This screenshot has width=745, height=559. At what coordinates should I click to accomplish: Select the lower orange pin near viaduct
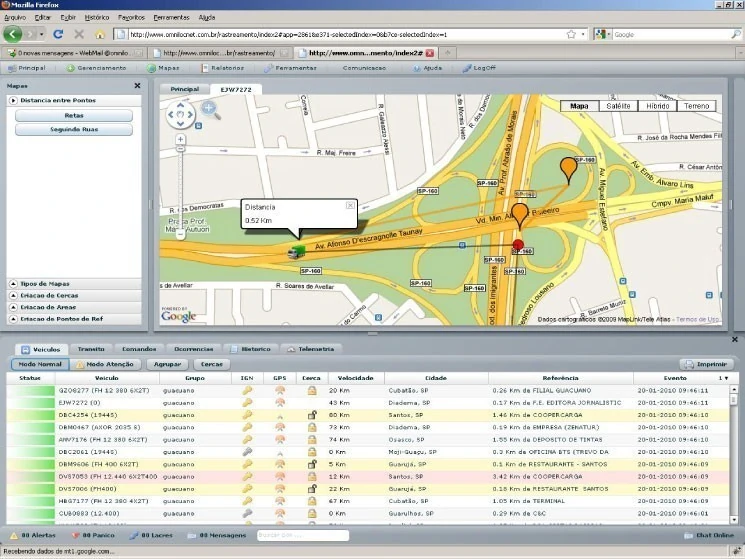point(520,216)
